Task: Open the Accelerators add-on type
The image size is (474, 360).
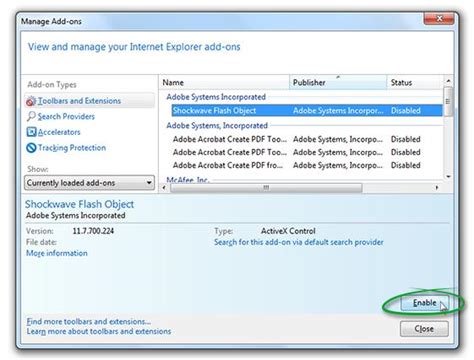Action: [59, 132]
